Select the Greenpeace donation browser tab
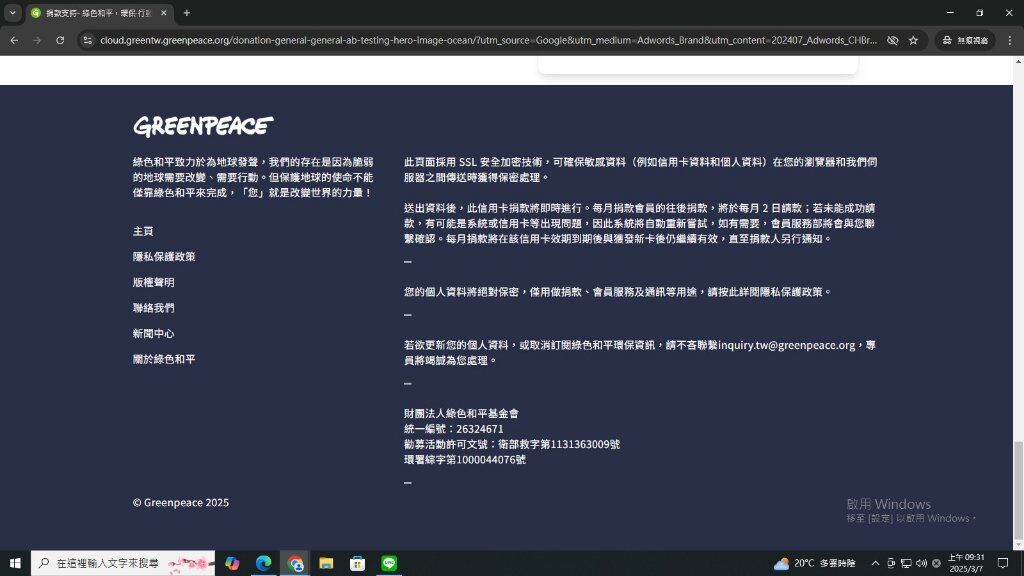1024x576 pixels. pyautogui.click(x=99, y=13)
